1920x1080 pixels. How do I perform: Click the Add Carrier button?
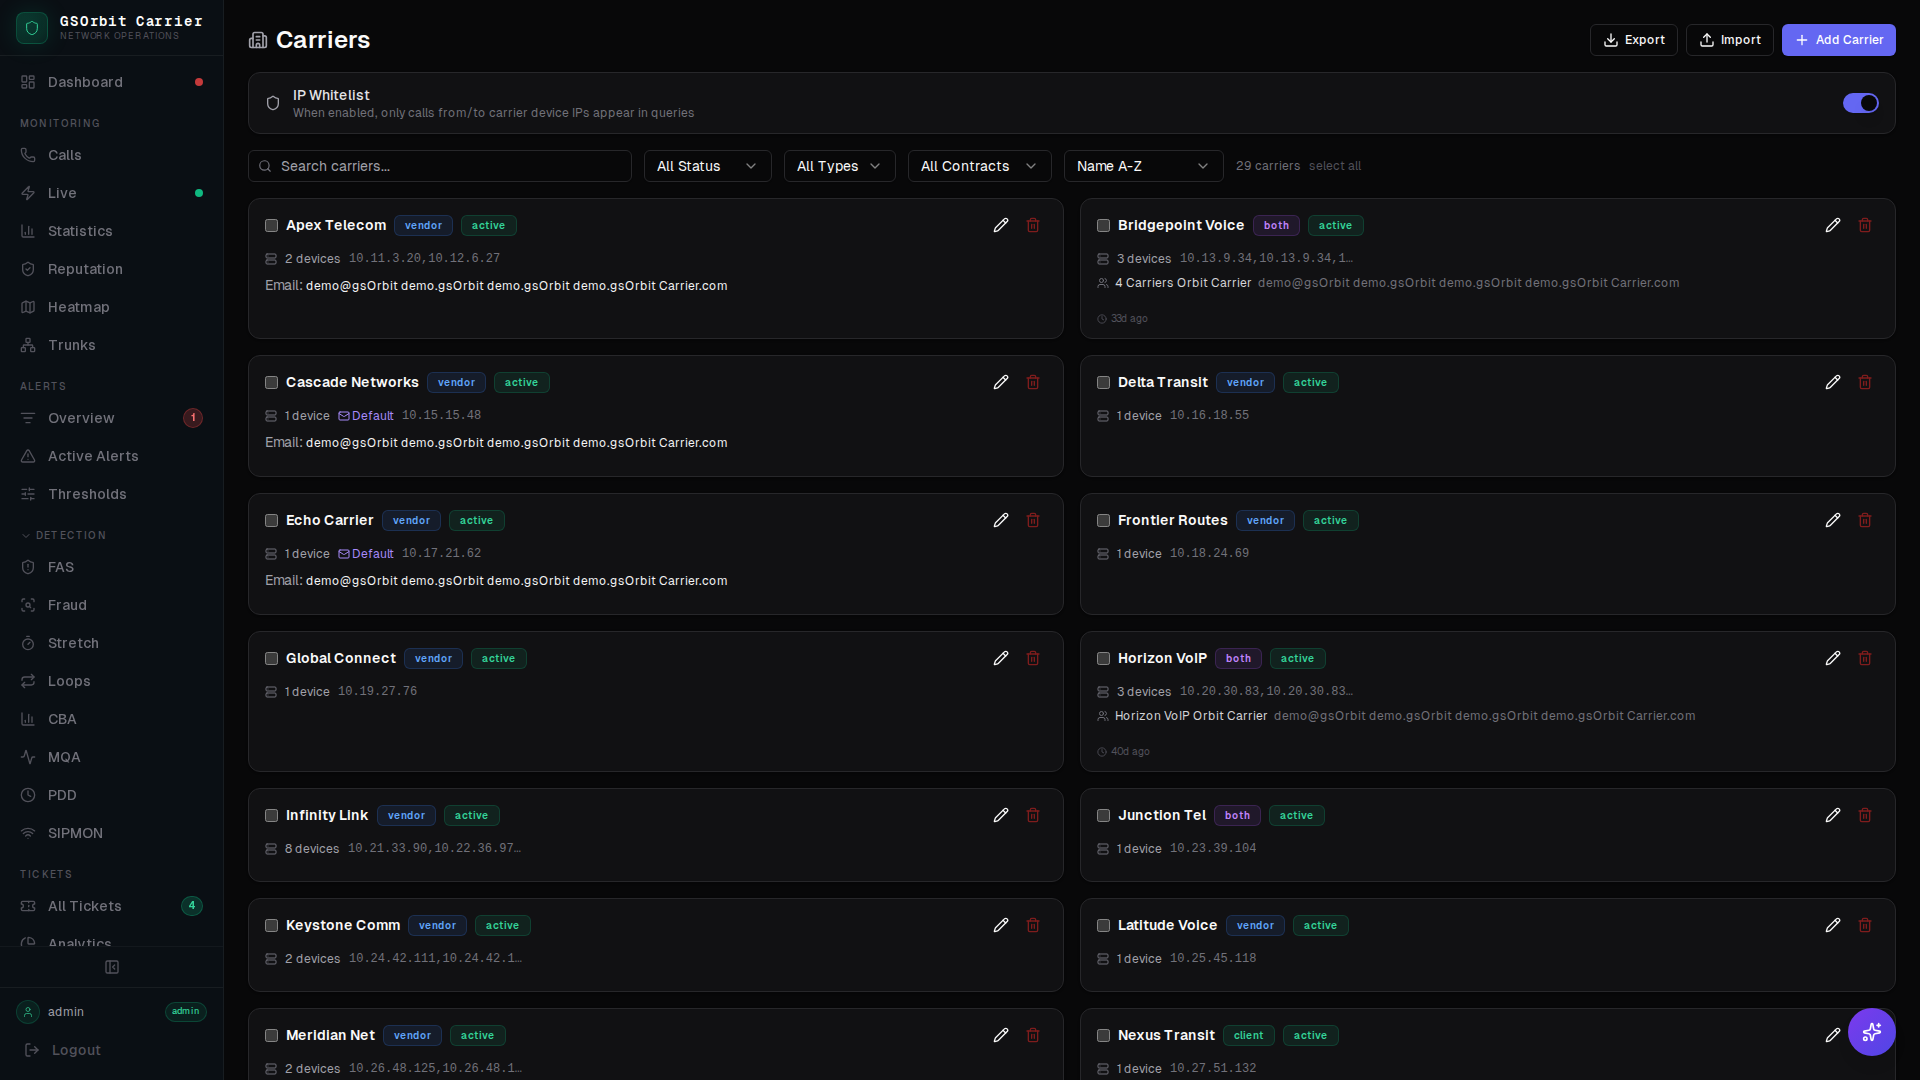pyautogui.click(x=1838, y=40)
